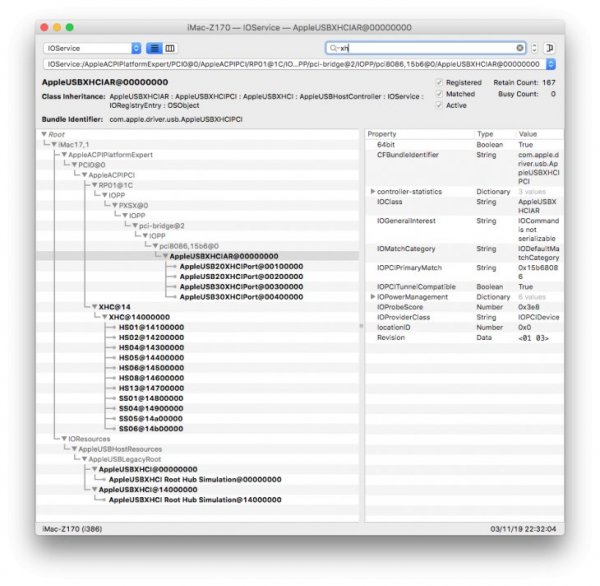Viewport: 600px width, 586px height.
Task: Toggle the Active checkbox
Action: coord(439,105)
